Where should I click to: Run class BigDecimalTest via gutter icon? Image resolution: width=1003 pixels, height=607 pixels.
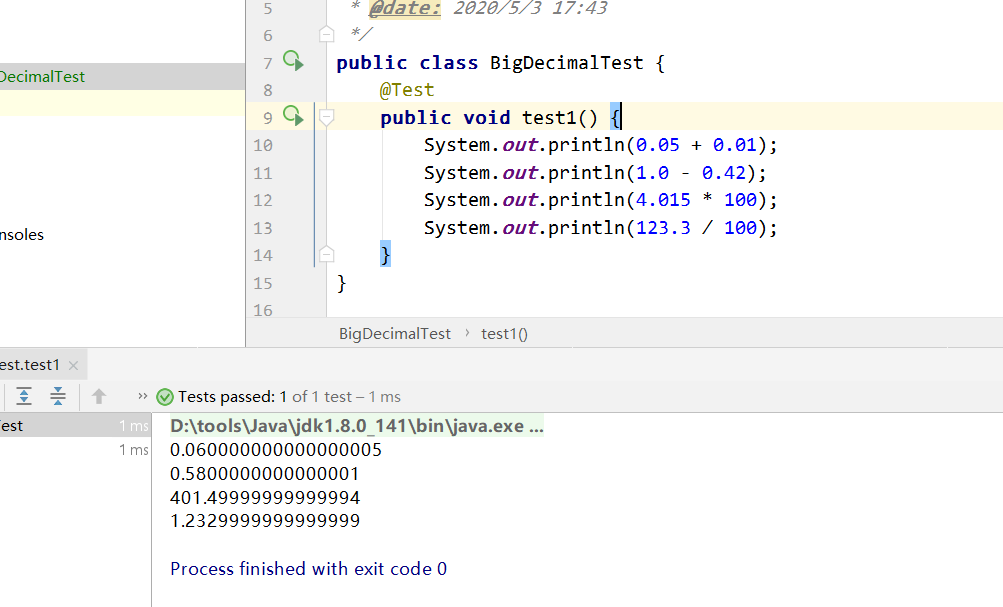293,61
